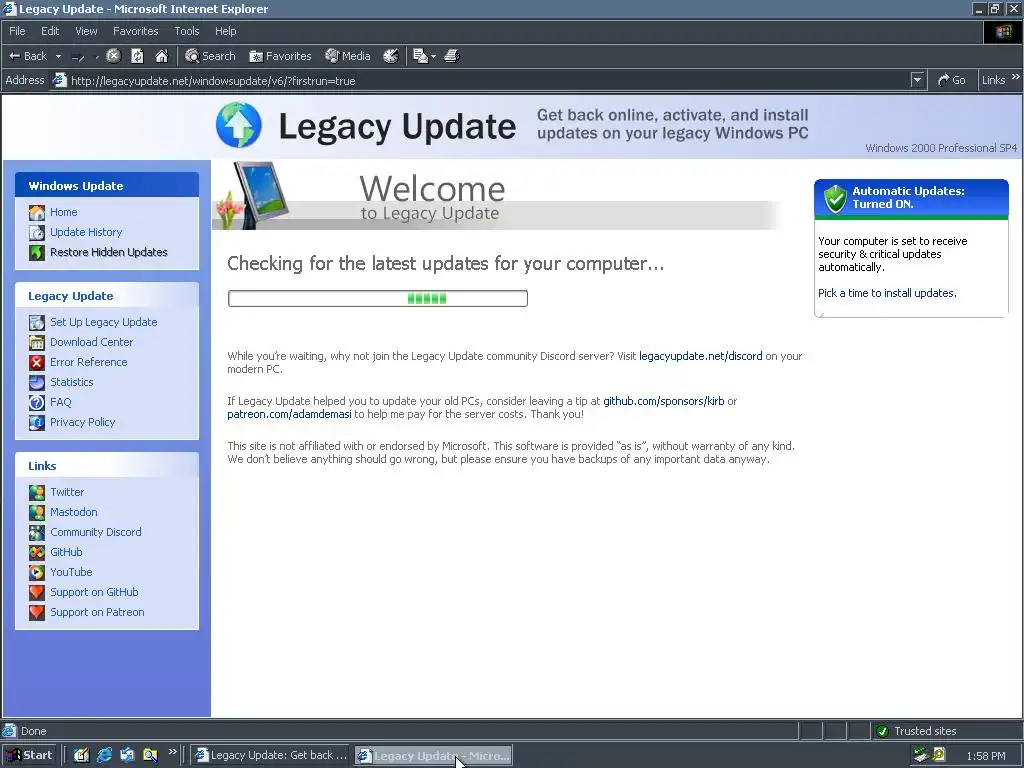Click the Set Up Legacy Update icon
The image size is (1024, 768).
coord(37,323)
